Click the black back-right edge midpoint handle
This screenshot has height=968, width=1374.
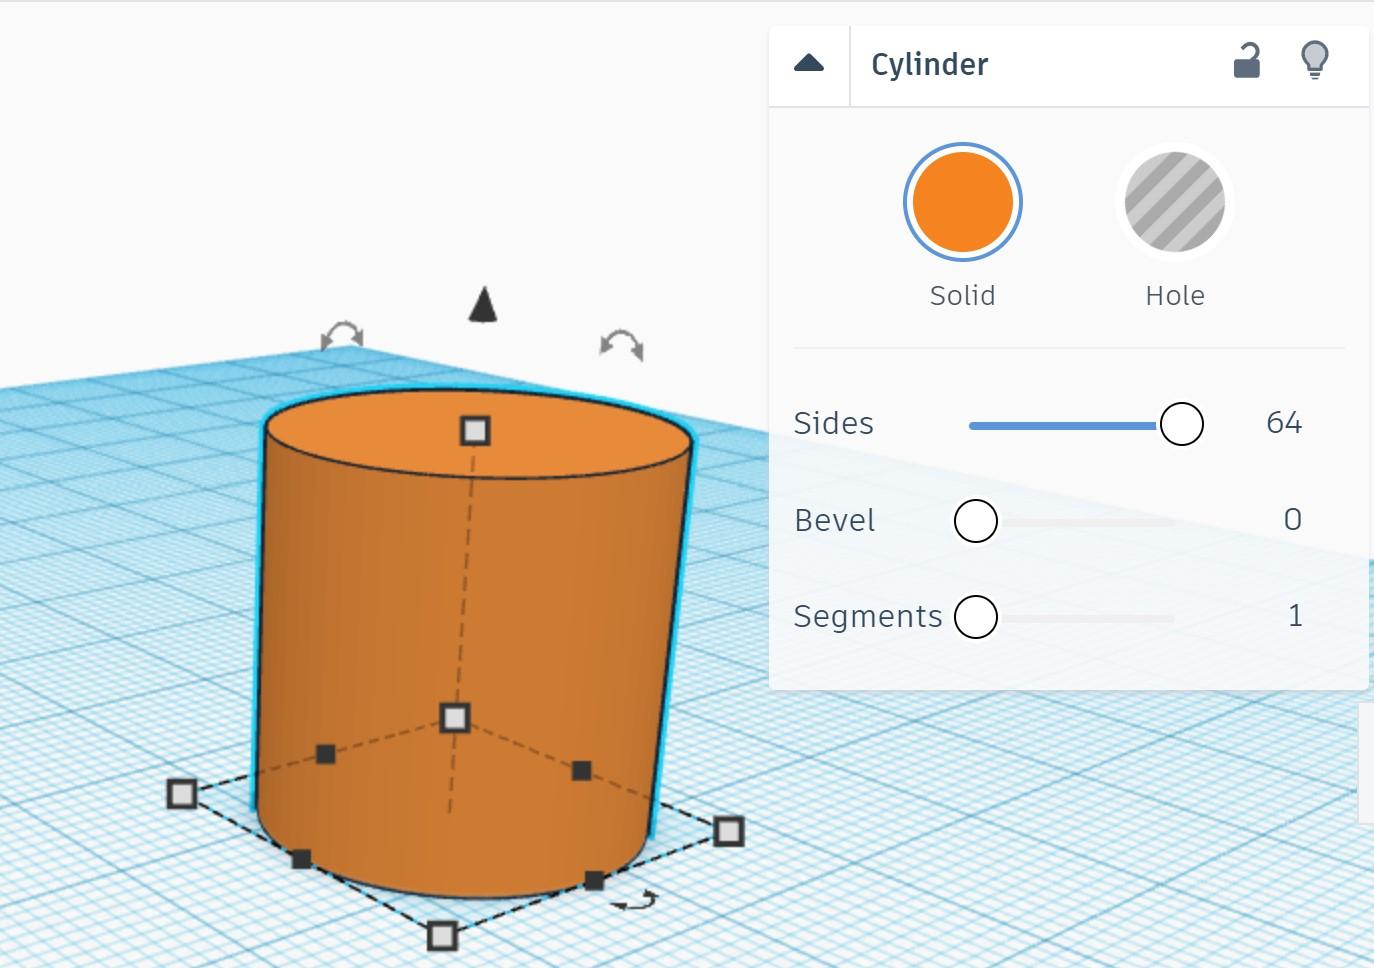(581, 771)
